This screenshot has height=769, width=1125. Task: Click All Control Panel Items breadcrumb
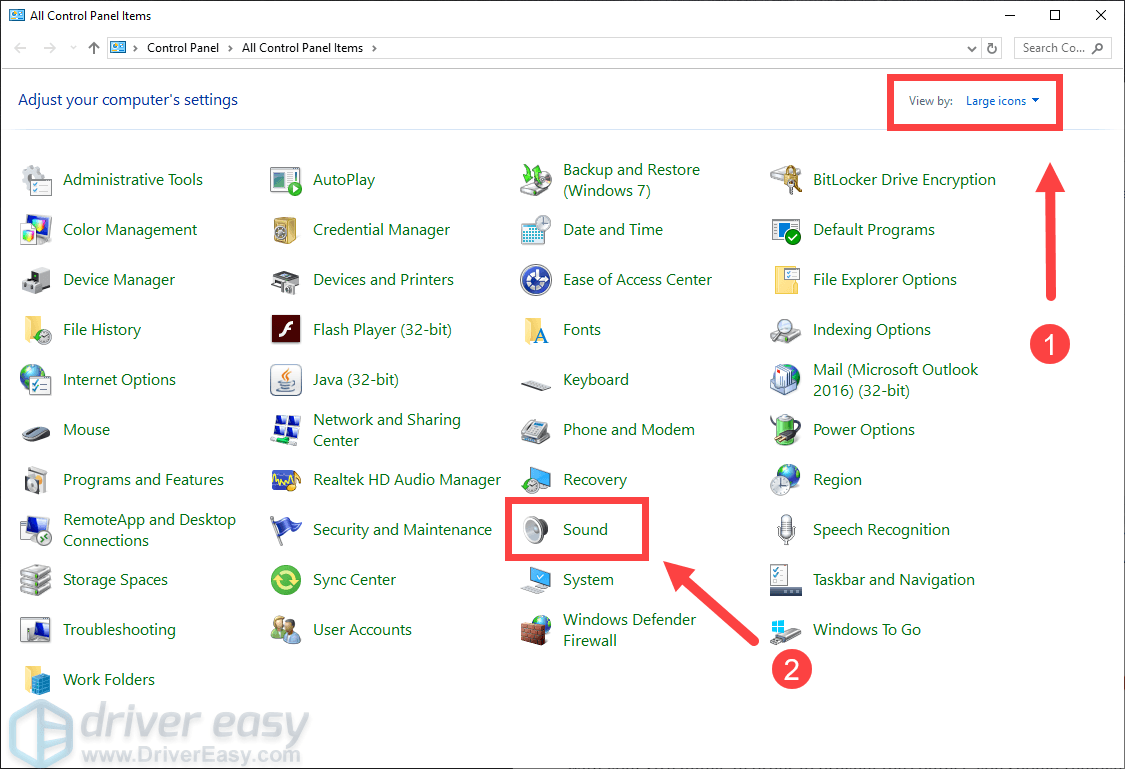(302, 48)
